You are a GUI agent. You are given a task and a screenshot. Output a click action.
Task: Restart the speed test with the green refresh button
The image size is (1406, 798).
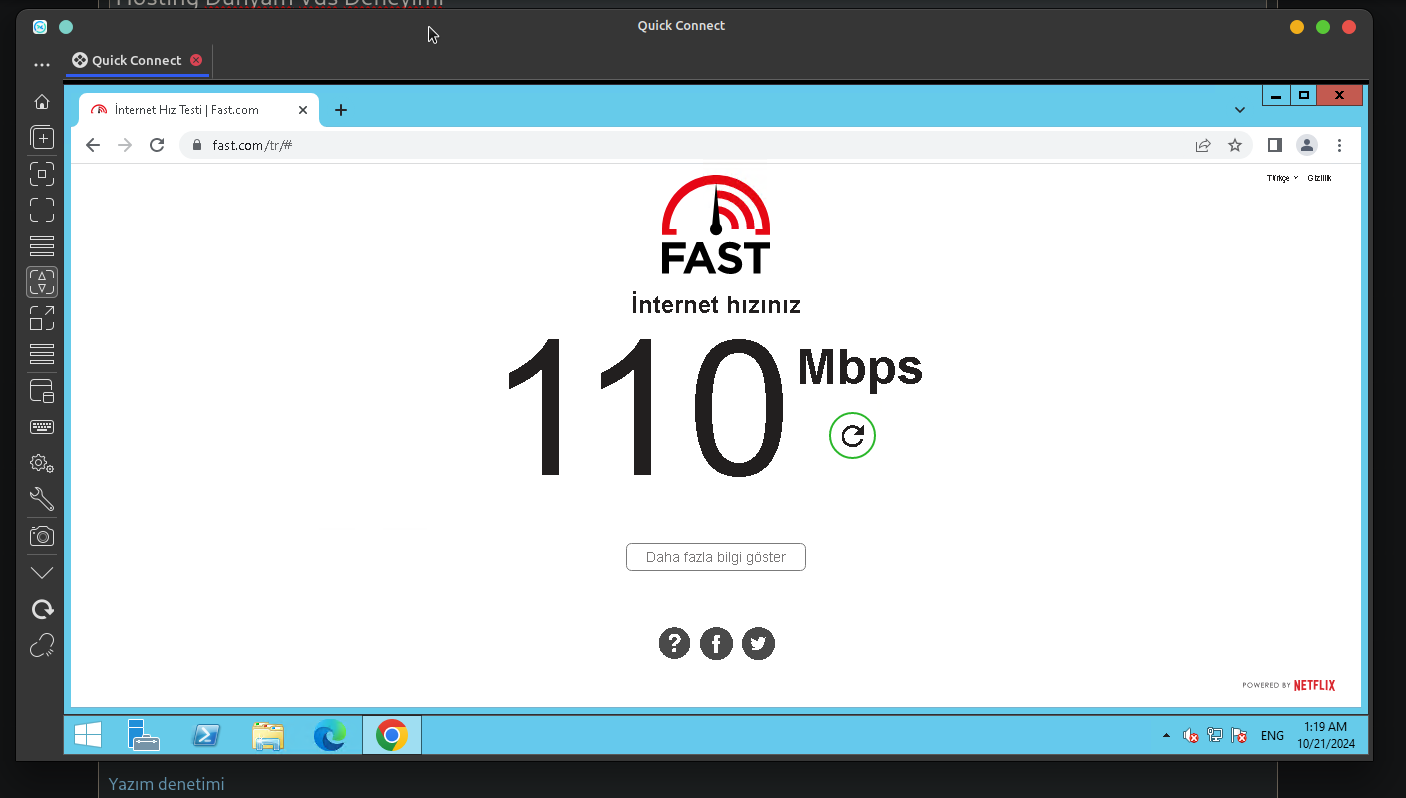[852, 435]
